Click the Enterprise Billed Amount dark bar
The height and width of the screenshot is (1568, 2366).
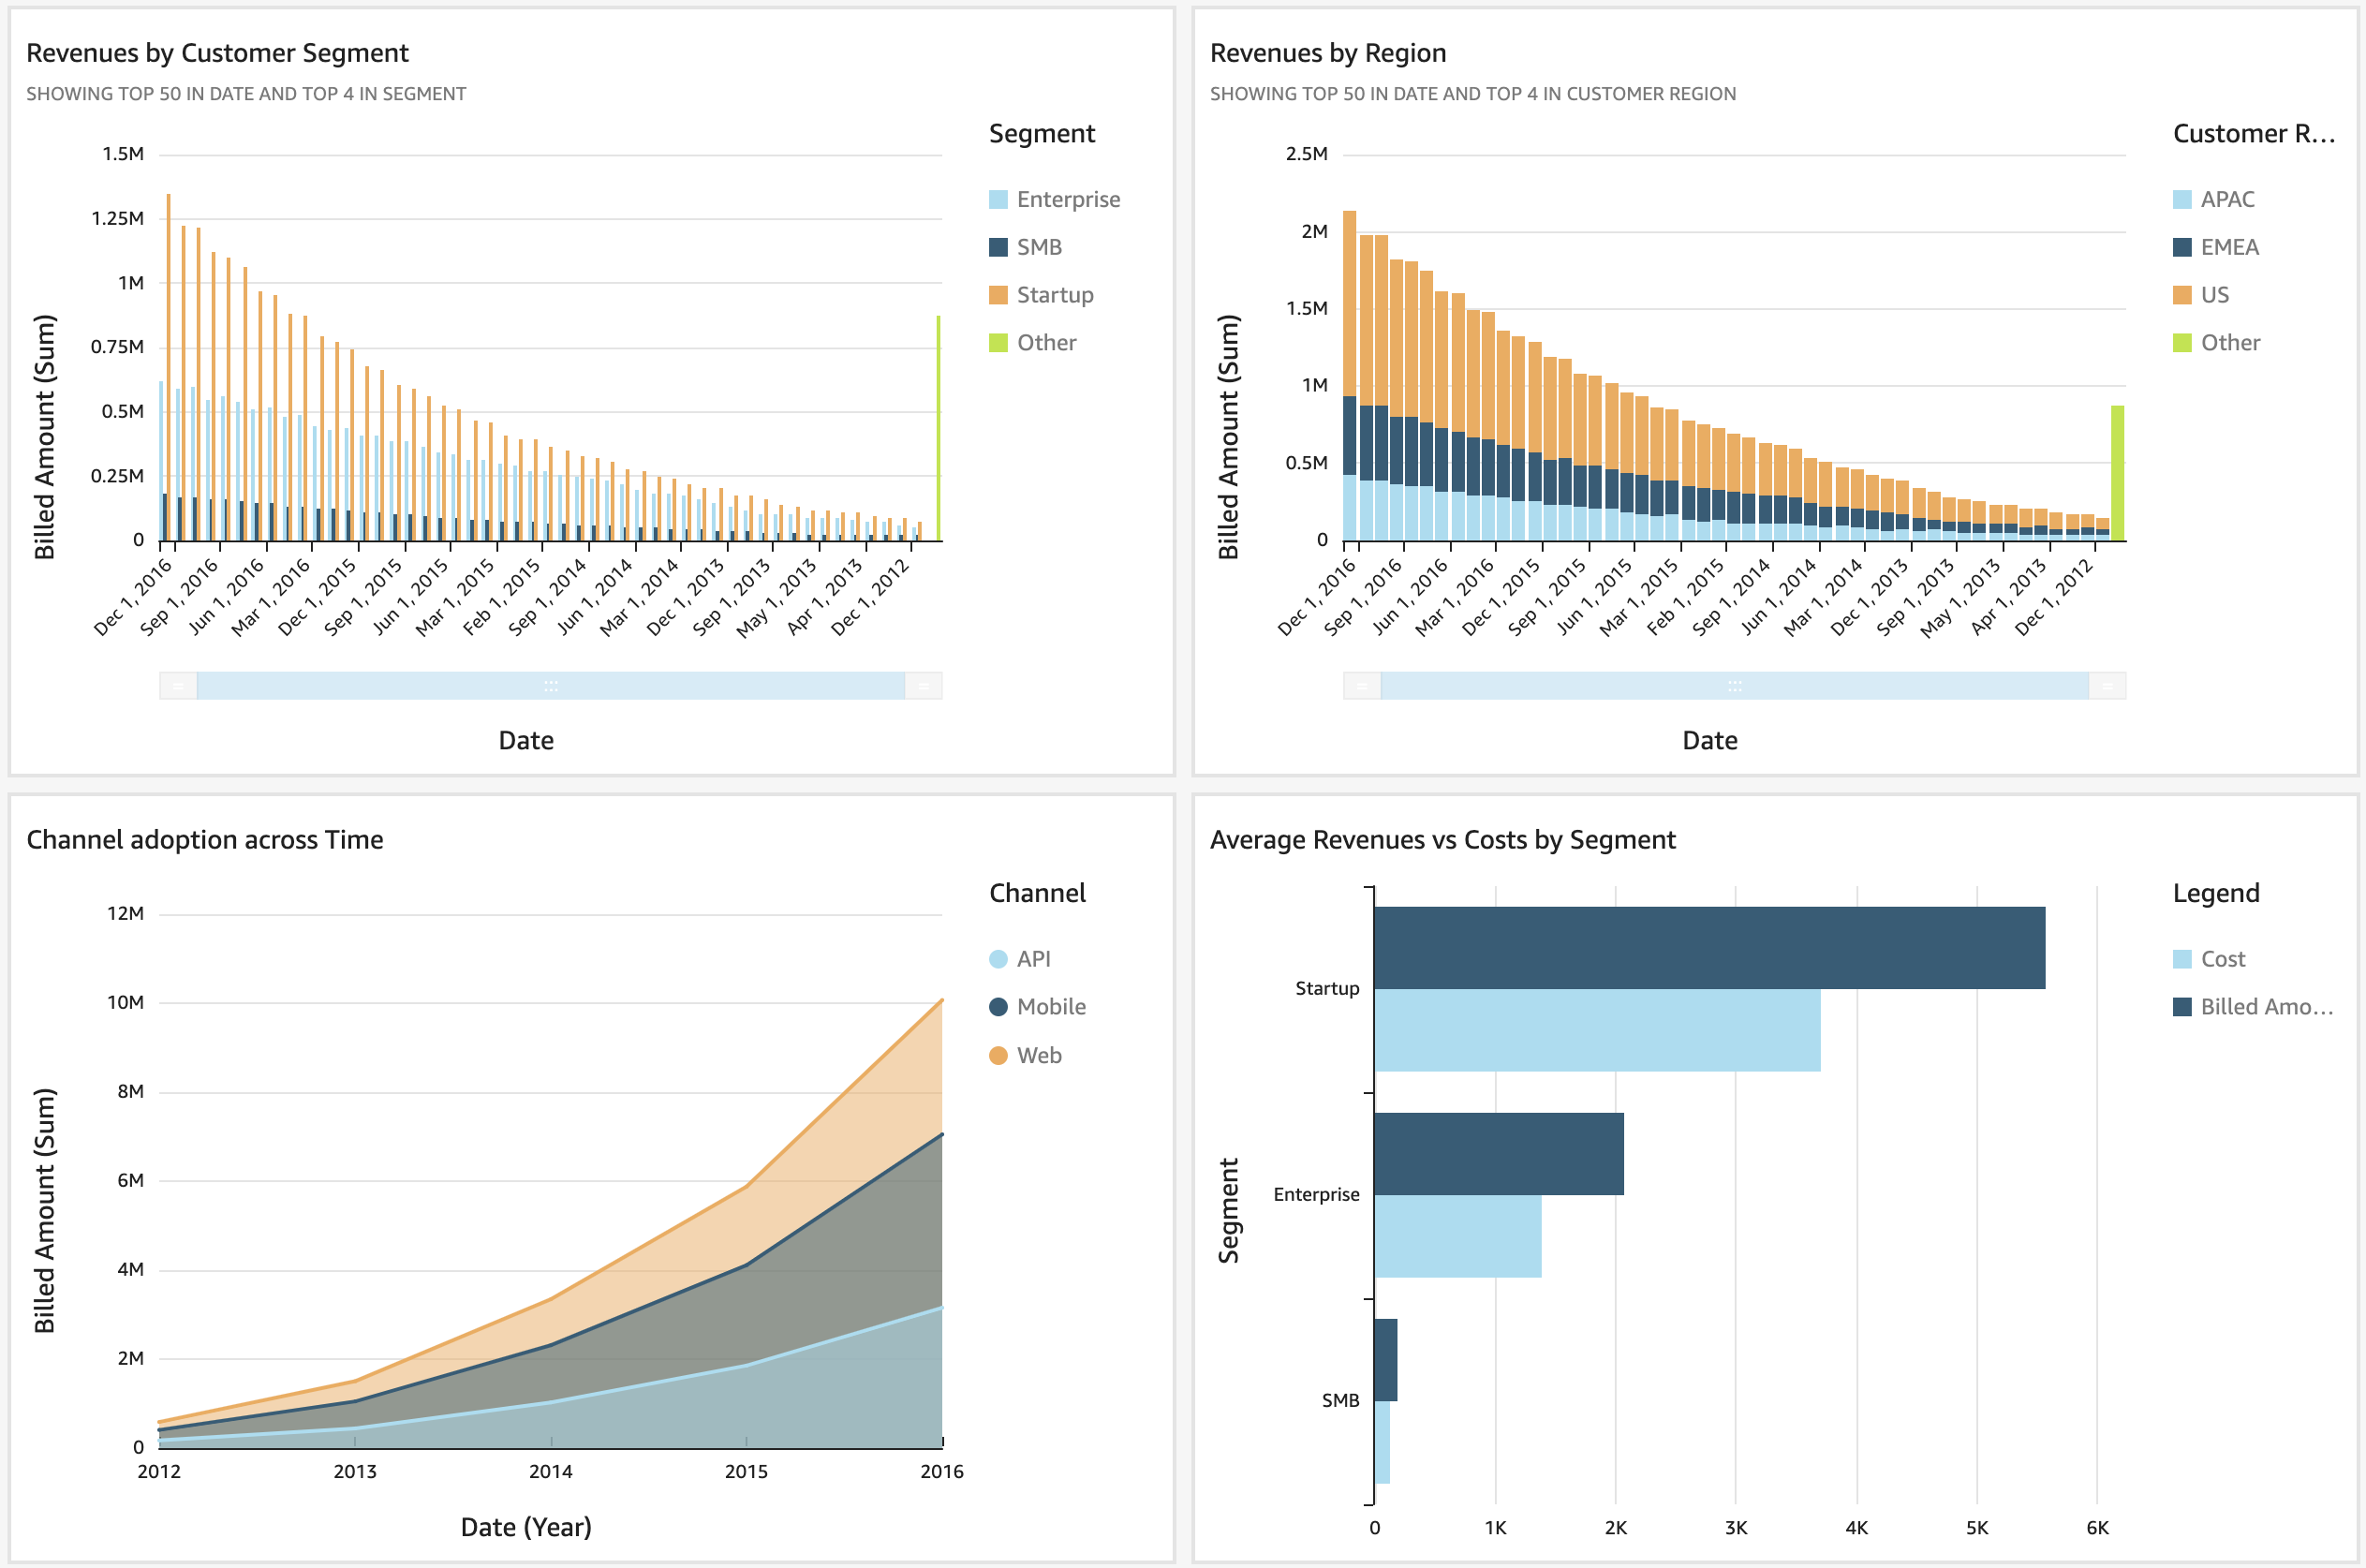(x=1499, y=1154)
